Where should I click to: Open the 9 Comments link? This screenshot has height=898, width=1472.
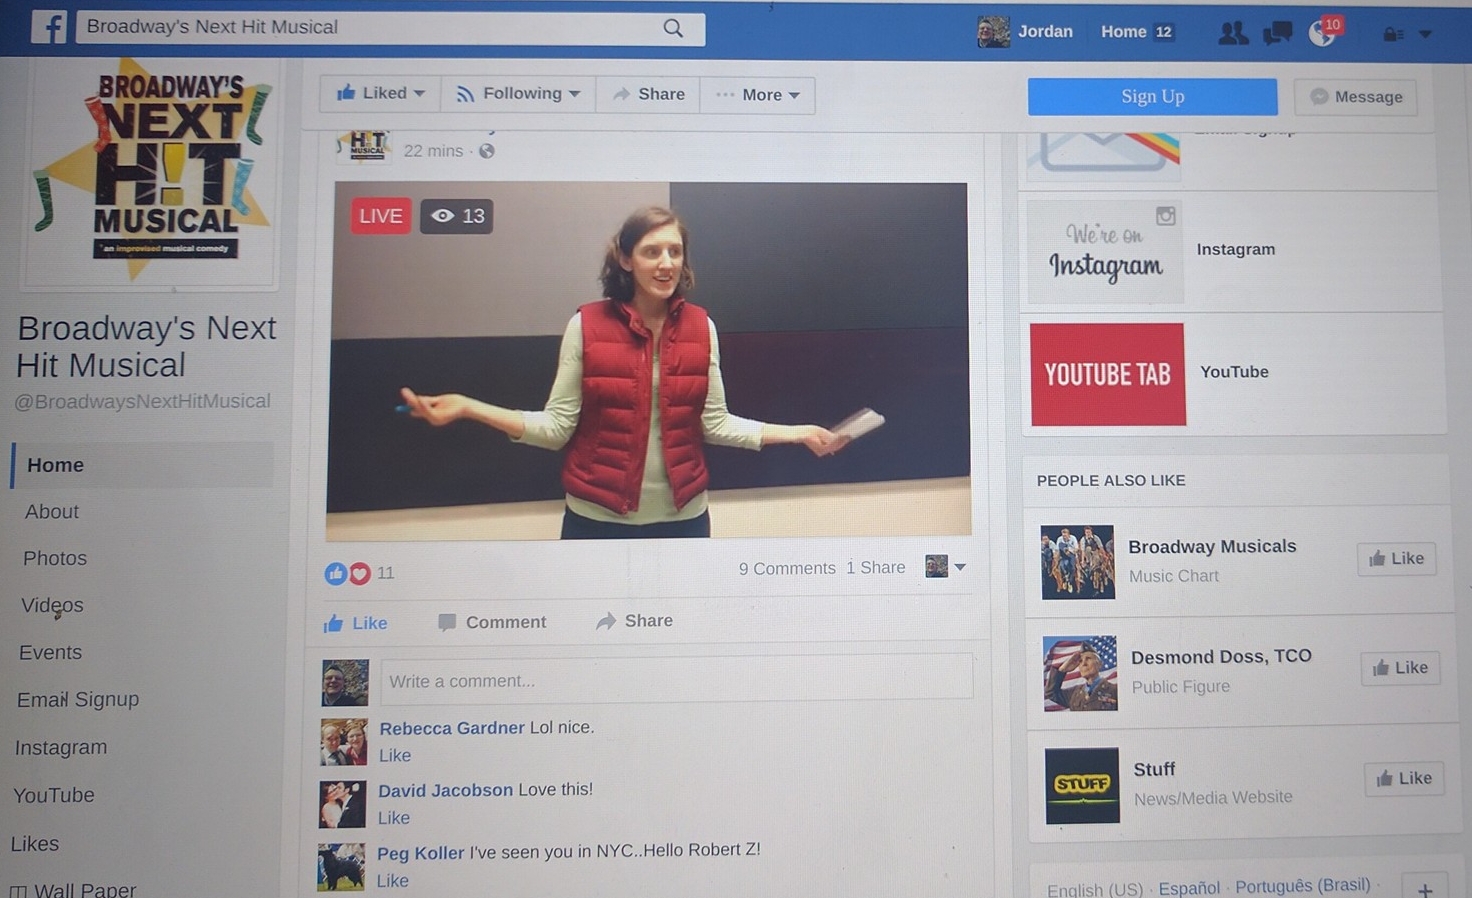pyautogui.click(x=787, y=568)
